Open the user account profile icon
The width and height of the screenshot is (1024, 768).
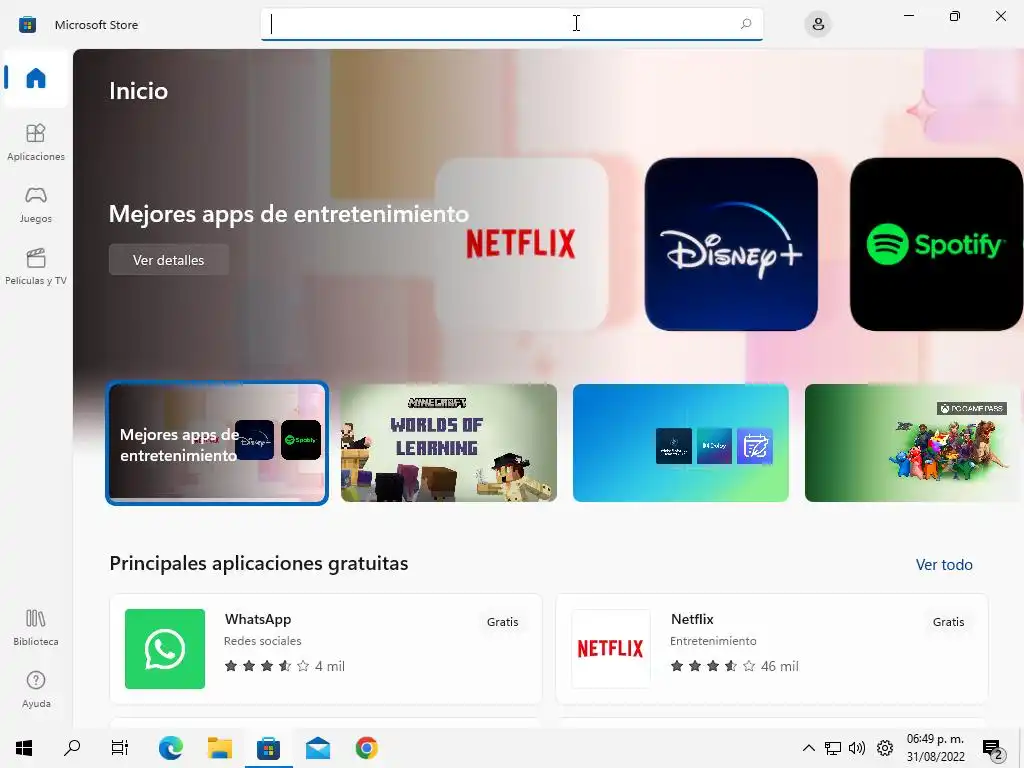(x=818, y=25)
